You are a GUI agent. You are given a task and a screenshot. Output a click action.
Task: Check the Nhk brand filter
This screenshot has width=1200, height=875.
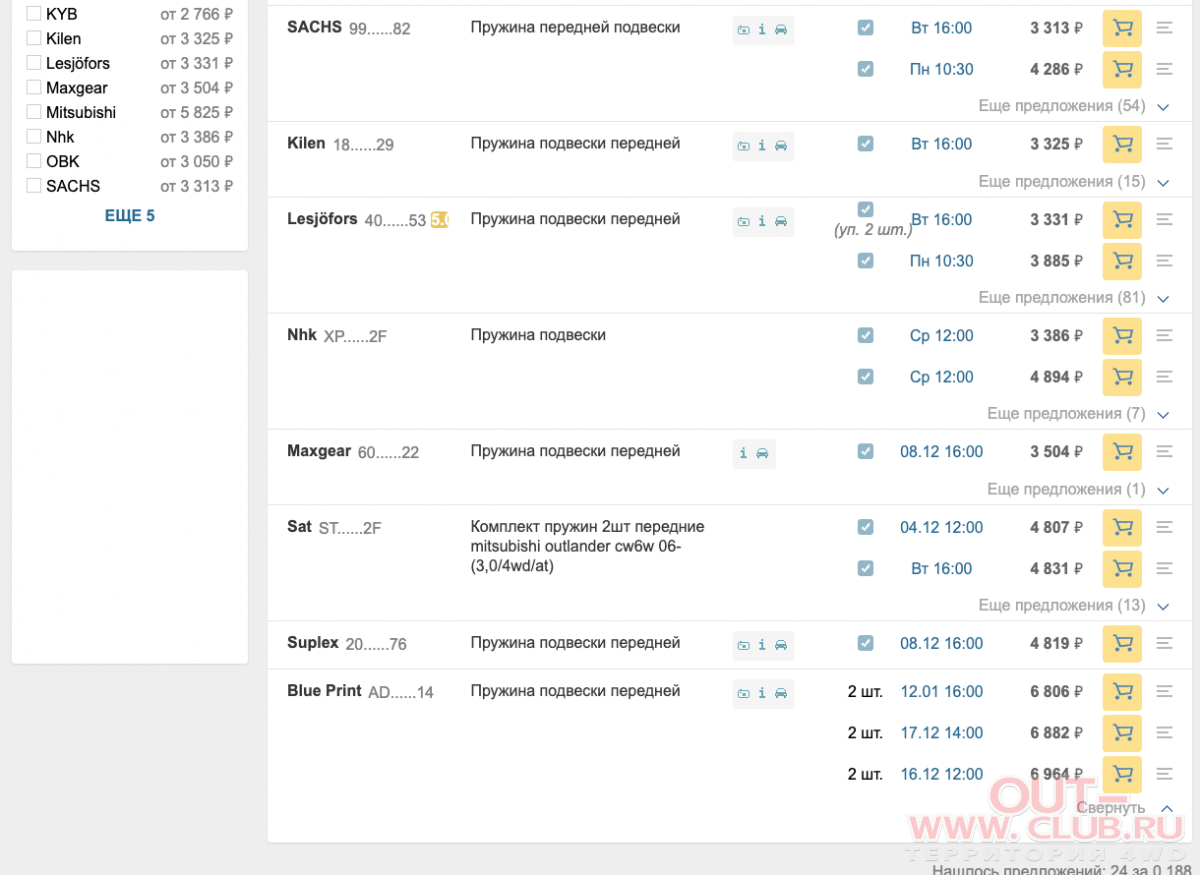34,136
